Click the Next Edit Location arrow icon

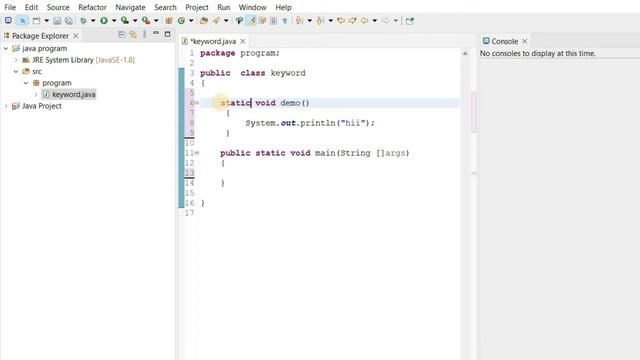352,20
